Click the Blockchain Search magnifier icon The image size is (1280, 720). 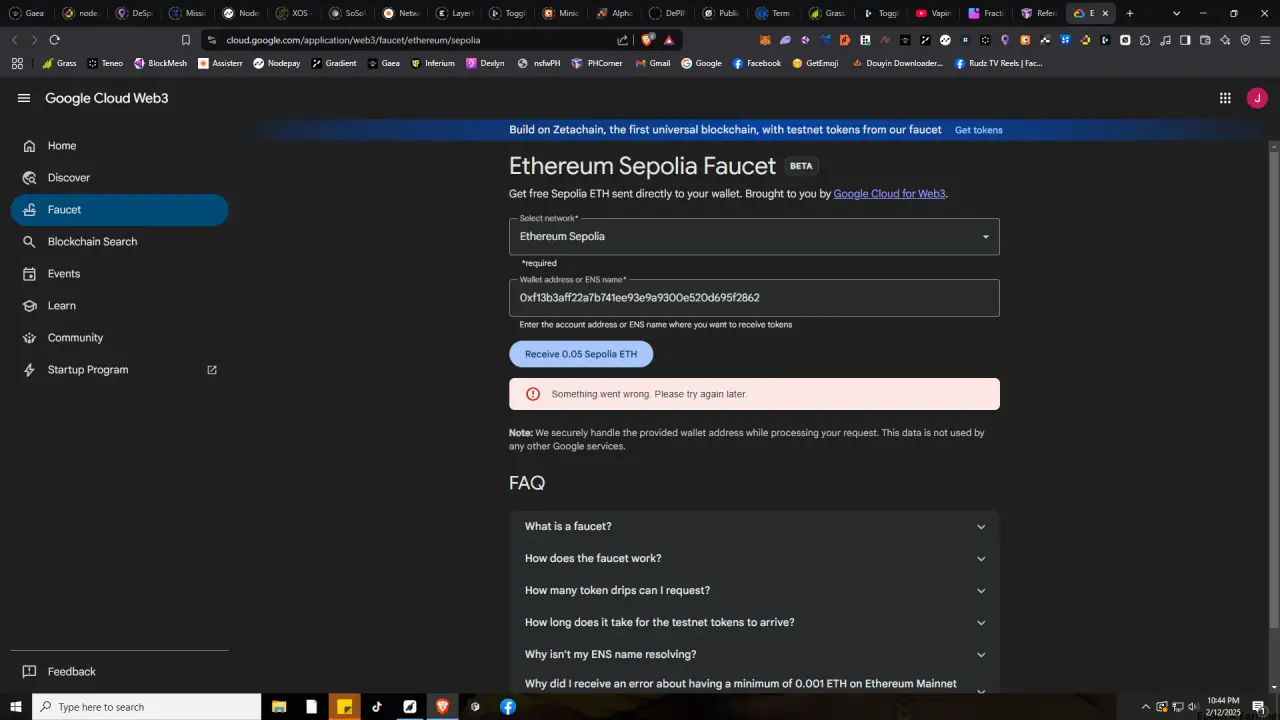(x=30, y=242)
